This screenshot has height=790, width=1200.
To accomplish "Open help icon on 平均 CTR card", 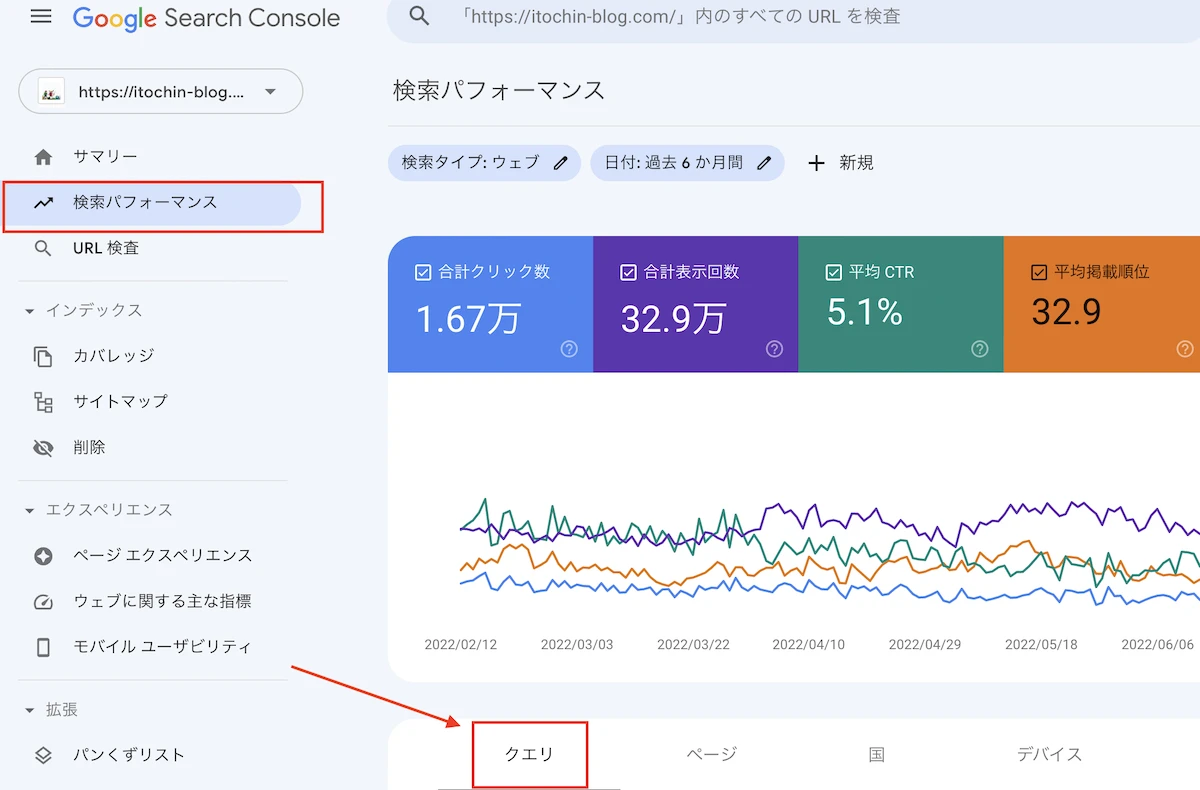I will coord(980,349).
